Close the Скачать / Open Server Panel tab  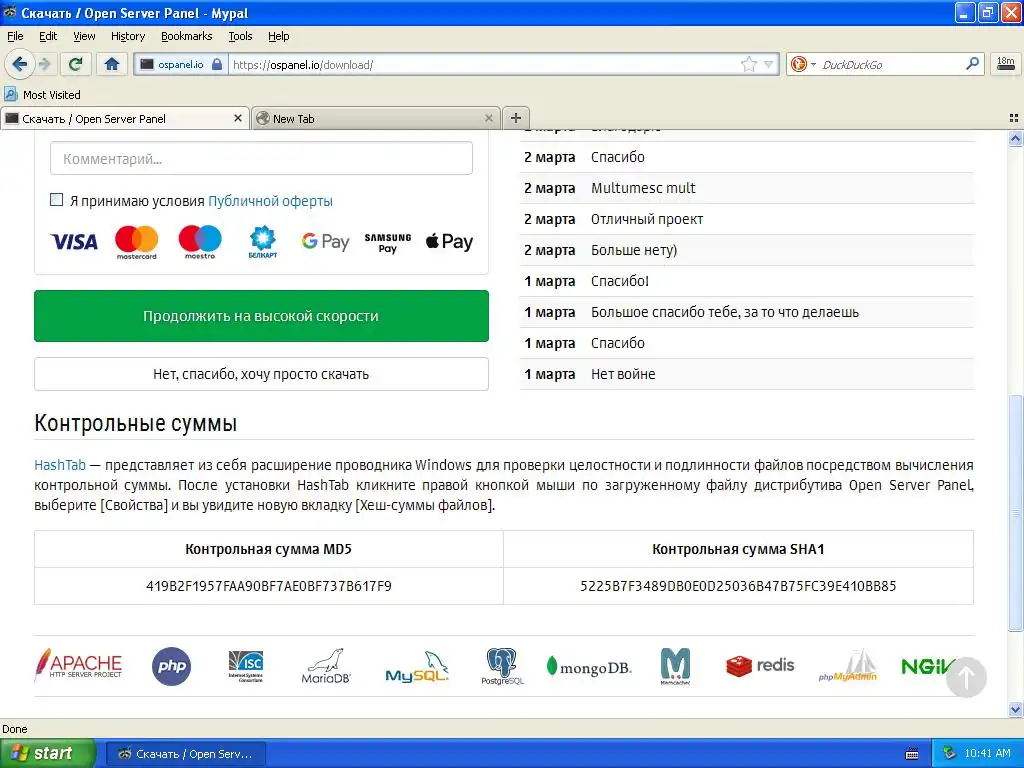pyautogui.click(x=238, y=118)
